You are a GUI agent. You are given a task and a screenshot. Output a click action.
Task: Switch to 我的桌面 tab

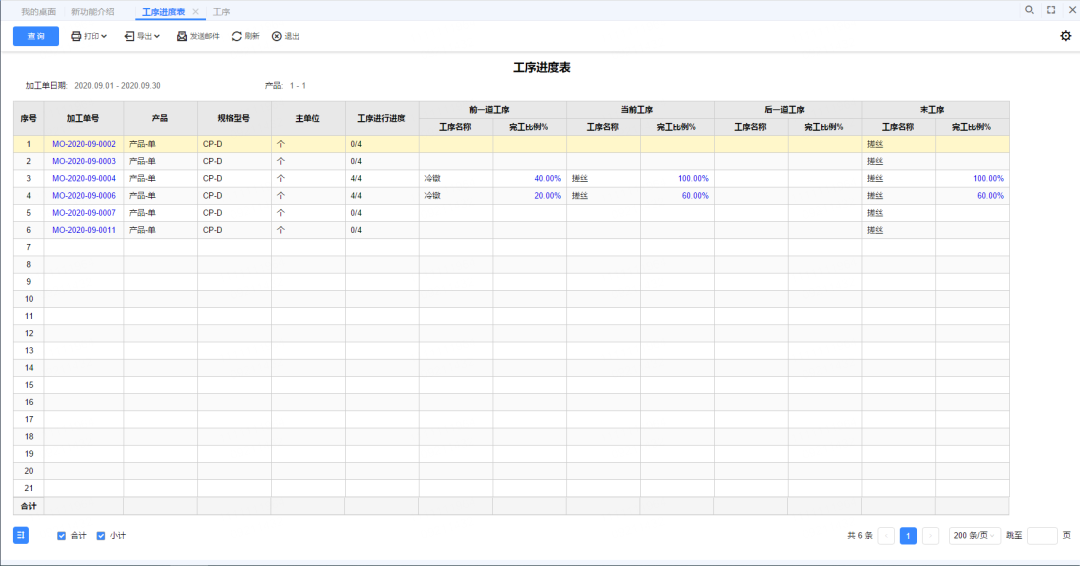pyautogui.click(x=39, y=12)
